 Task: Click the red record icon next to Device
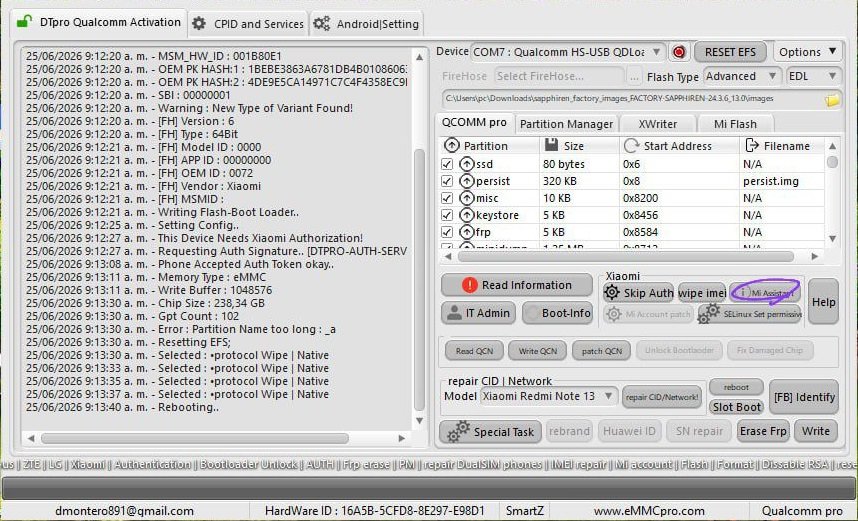pos(679,52)
